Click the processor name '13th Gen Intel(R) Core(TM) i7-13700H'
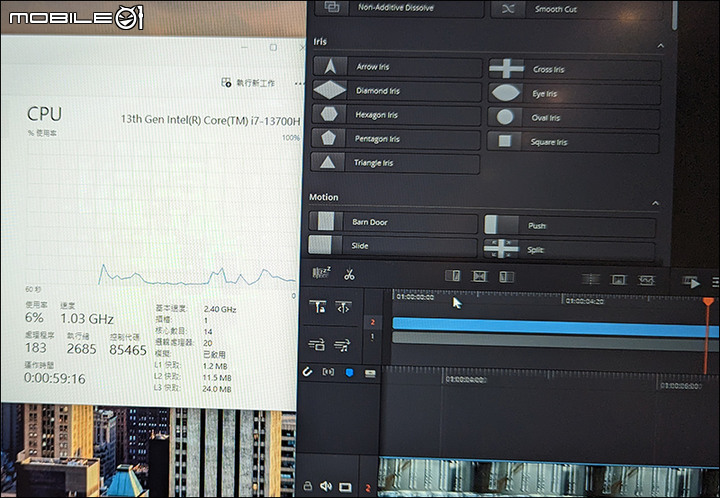This screenshot has height=498, width=720. point(210,120)
